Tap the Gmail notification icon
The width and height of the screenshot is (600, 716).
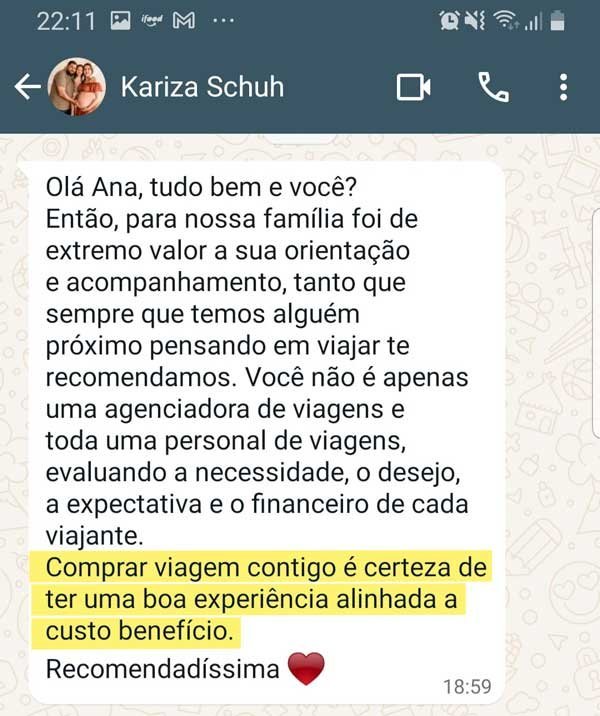tap(184, 21)
